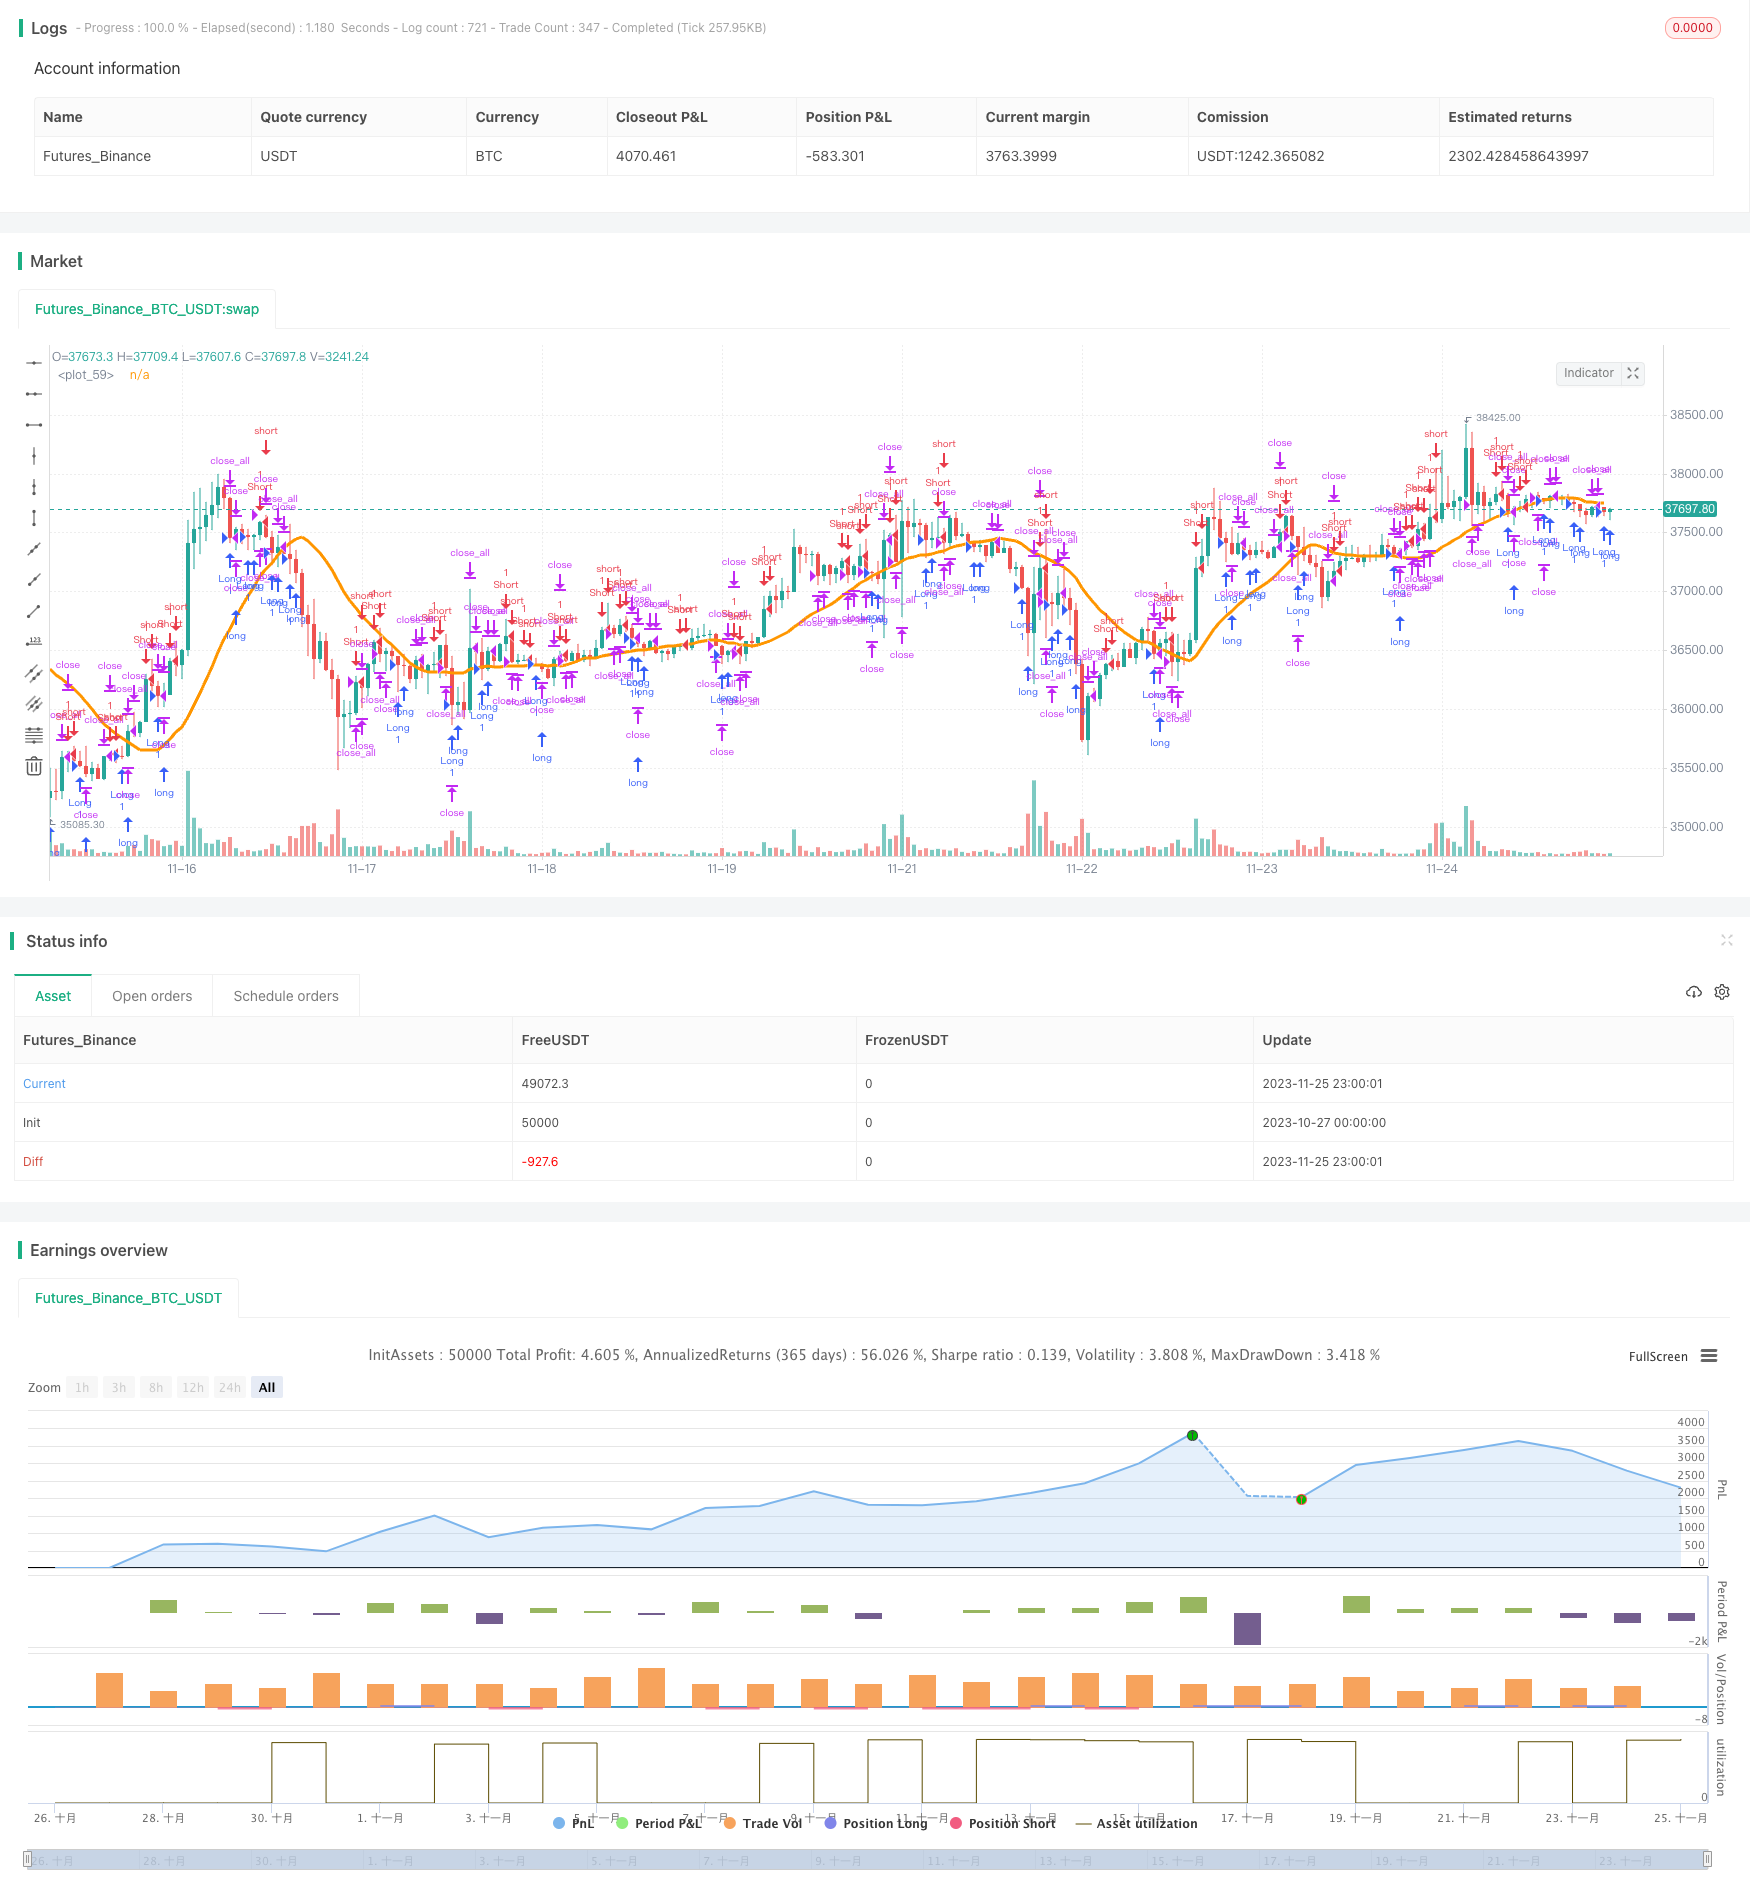This screenshot has width=1750, height=1899.
Task: Select the parallel channel drawing tool
Action: click(x=34, y=673)
